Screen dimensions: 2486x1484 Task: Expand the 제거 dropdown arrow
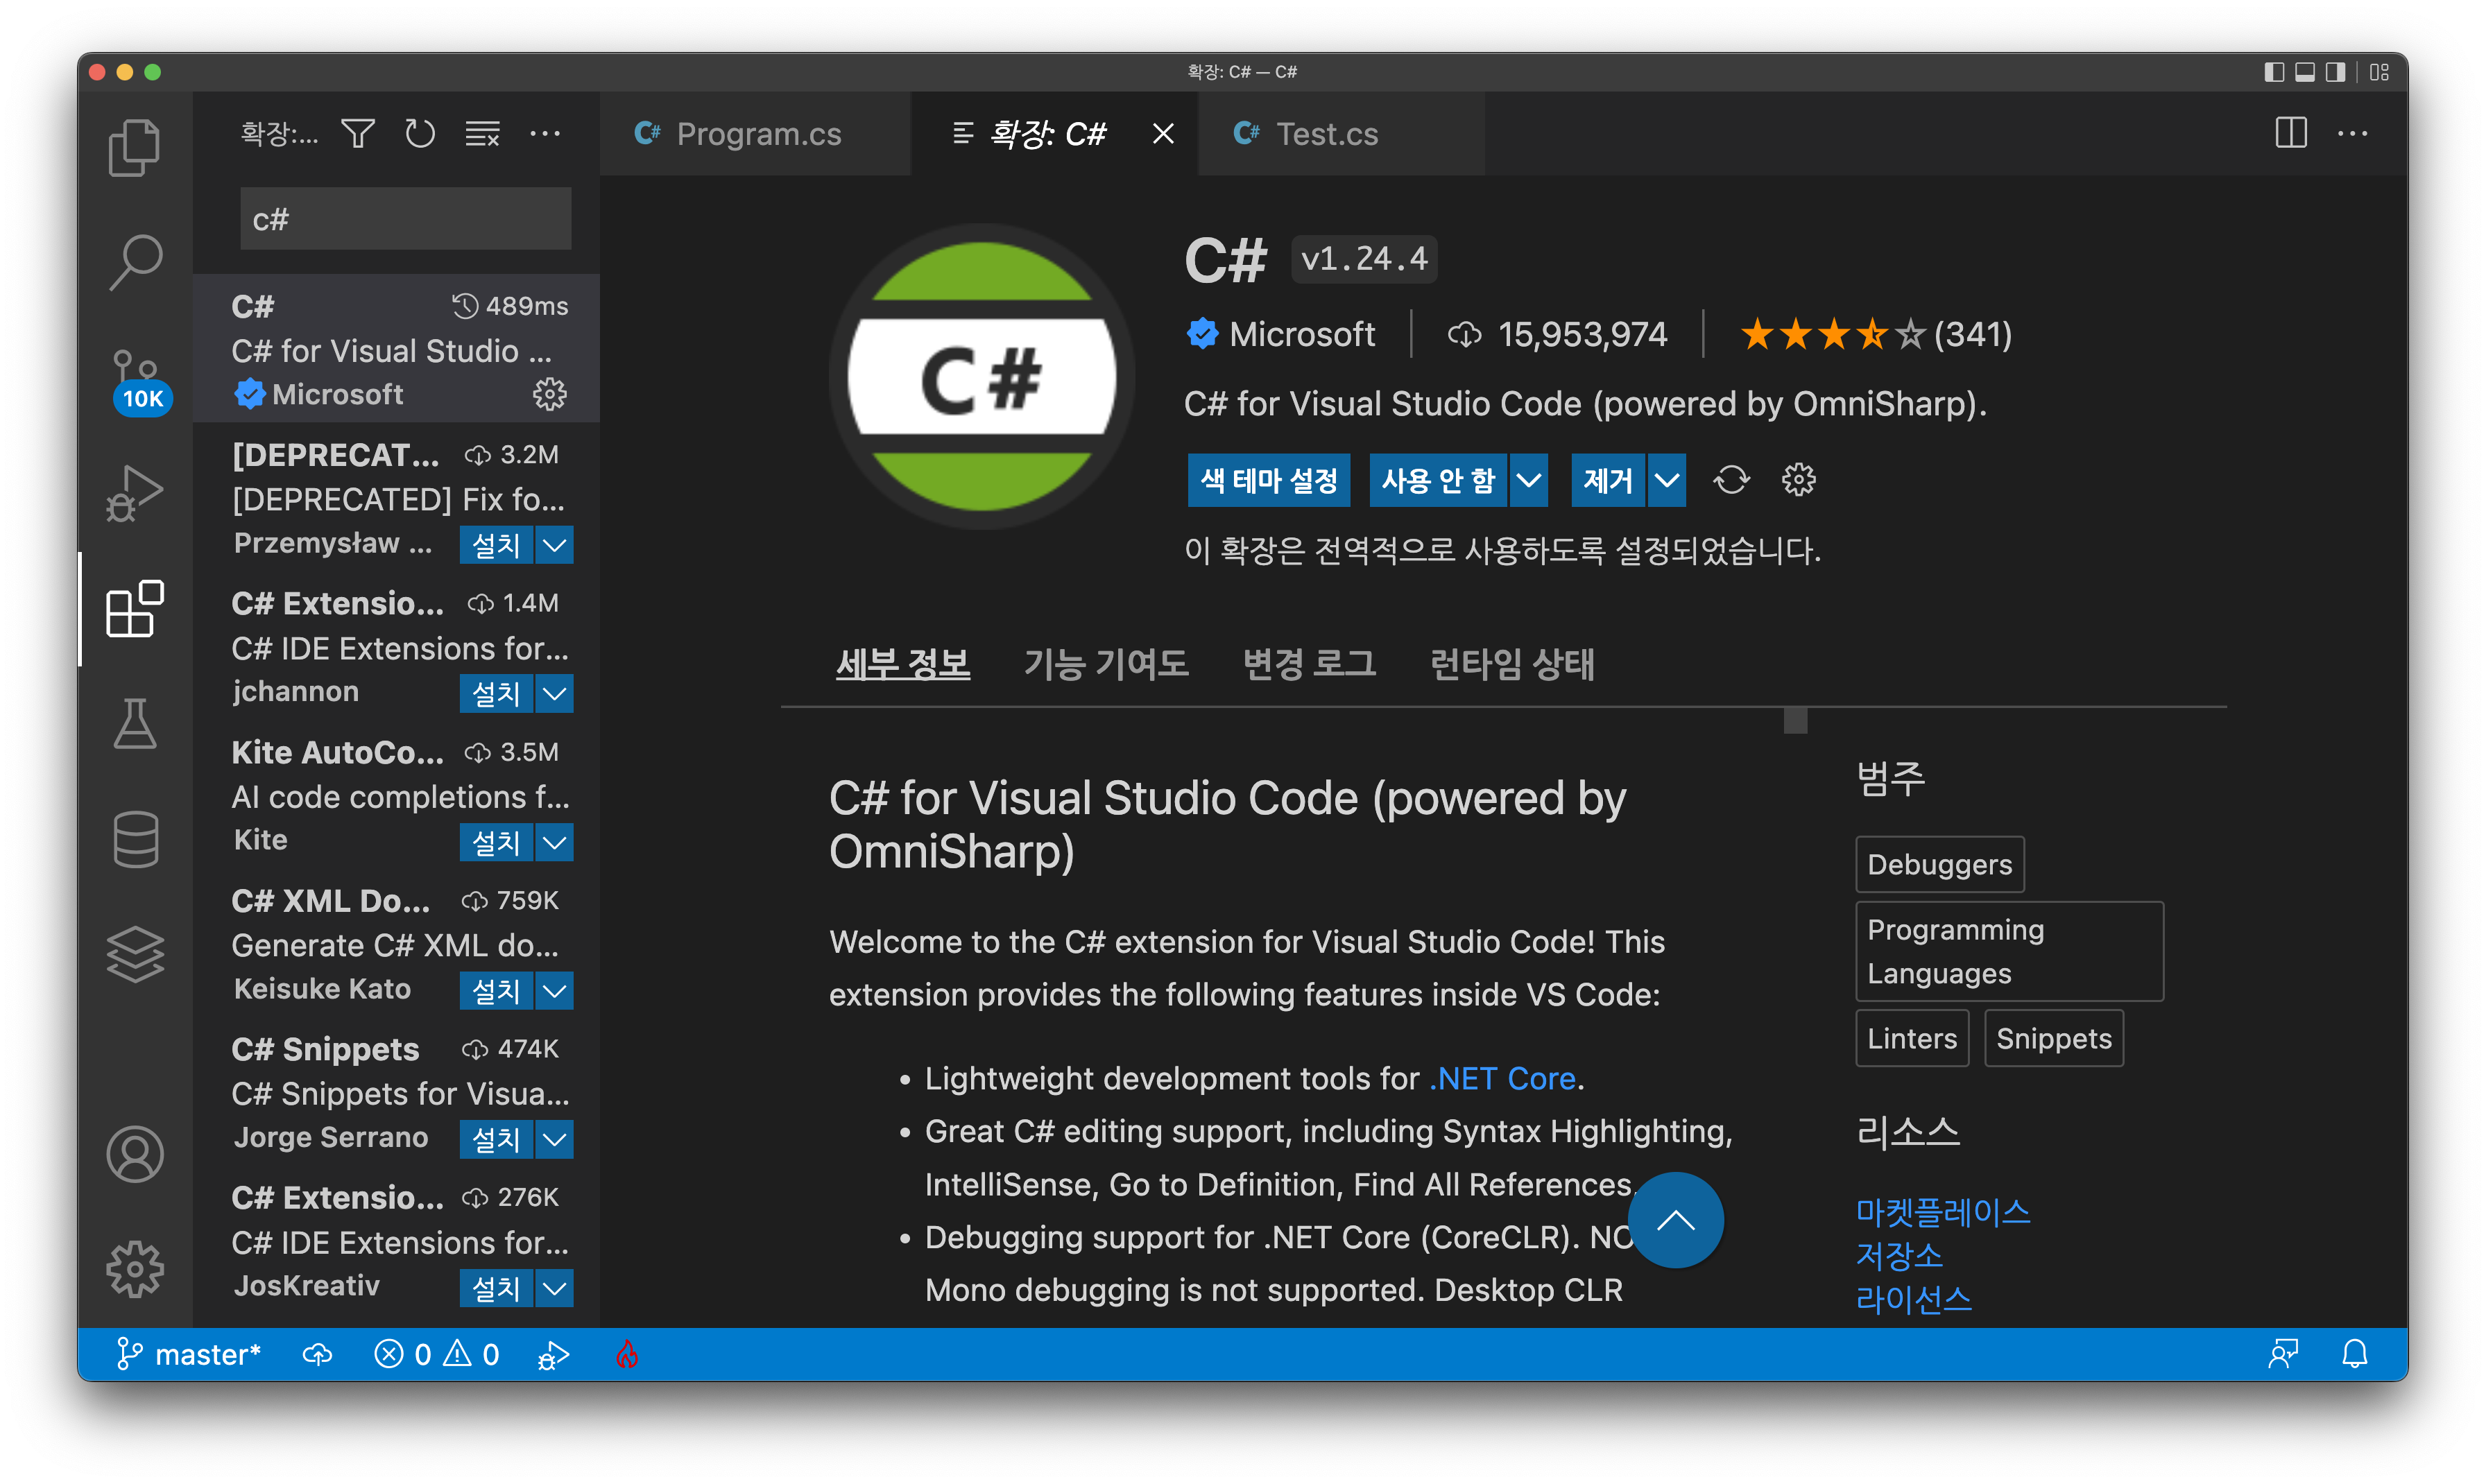[1666, 480]
